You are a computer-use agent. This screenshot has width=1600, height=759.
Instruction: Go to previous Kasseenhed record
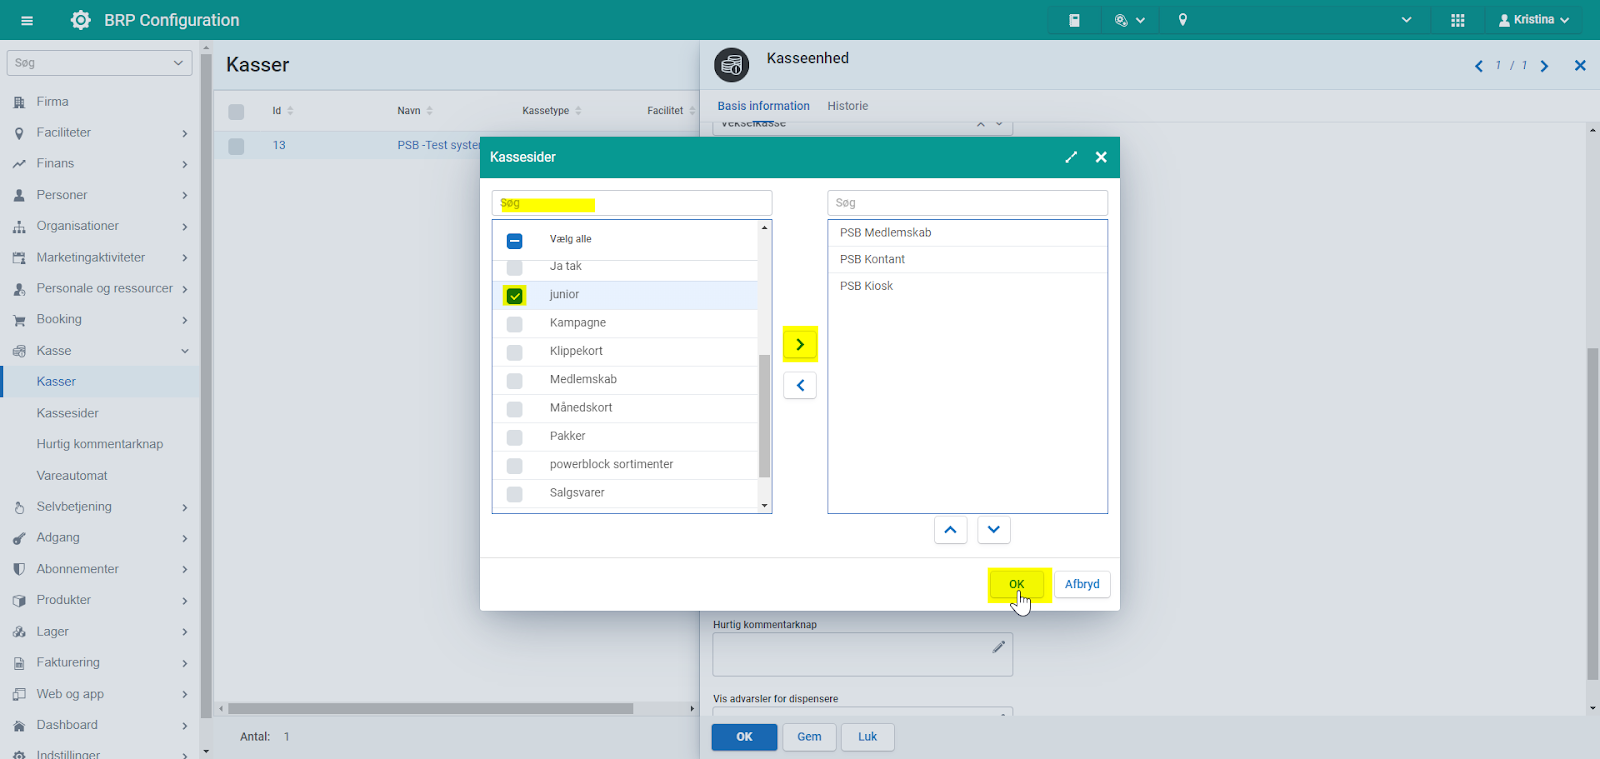(x=1479, y=66)
